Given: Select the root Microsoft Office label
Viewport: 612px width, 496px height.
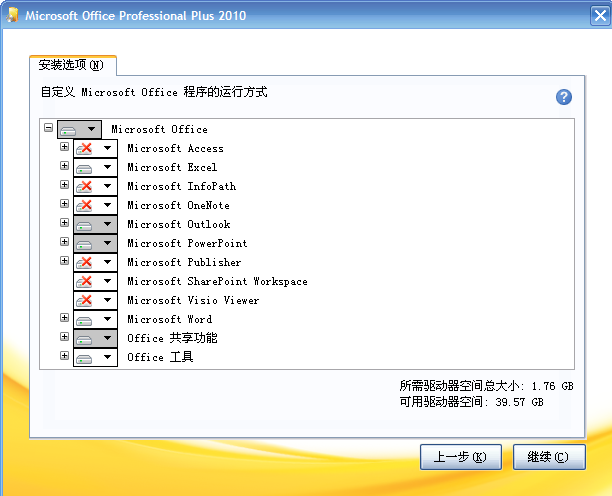Looking at the screenshot, I should point(159,129).
